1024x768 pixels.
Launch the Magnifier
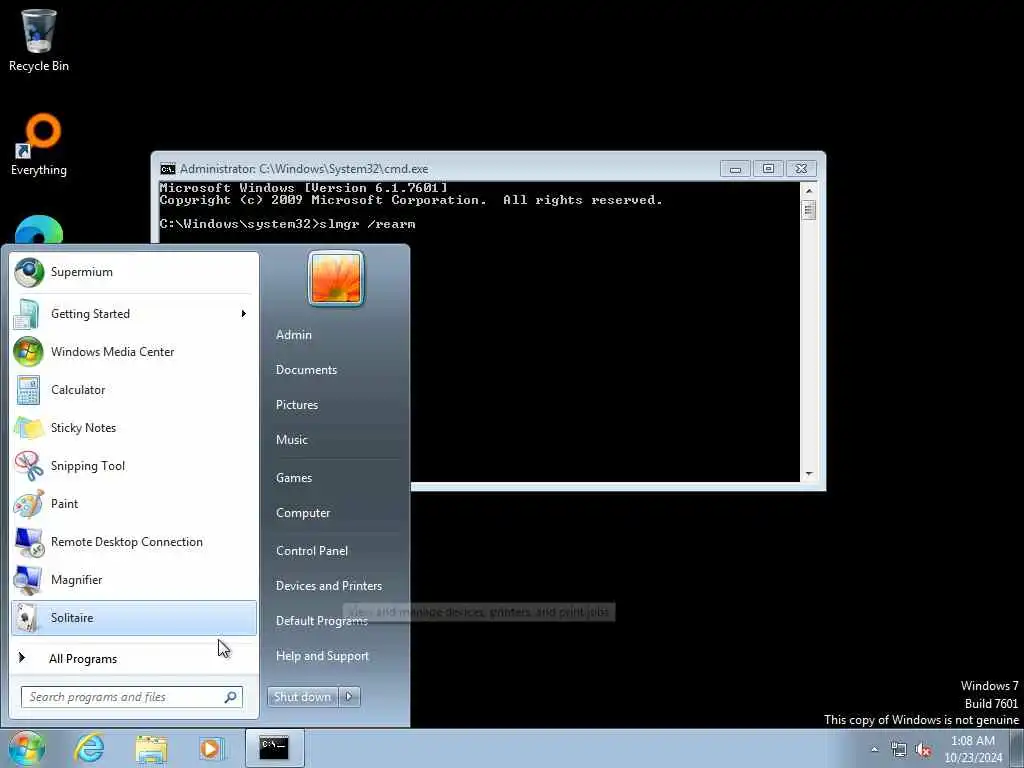click(134, 579)
